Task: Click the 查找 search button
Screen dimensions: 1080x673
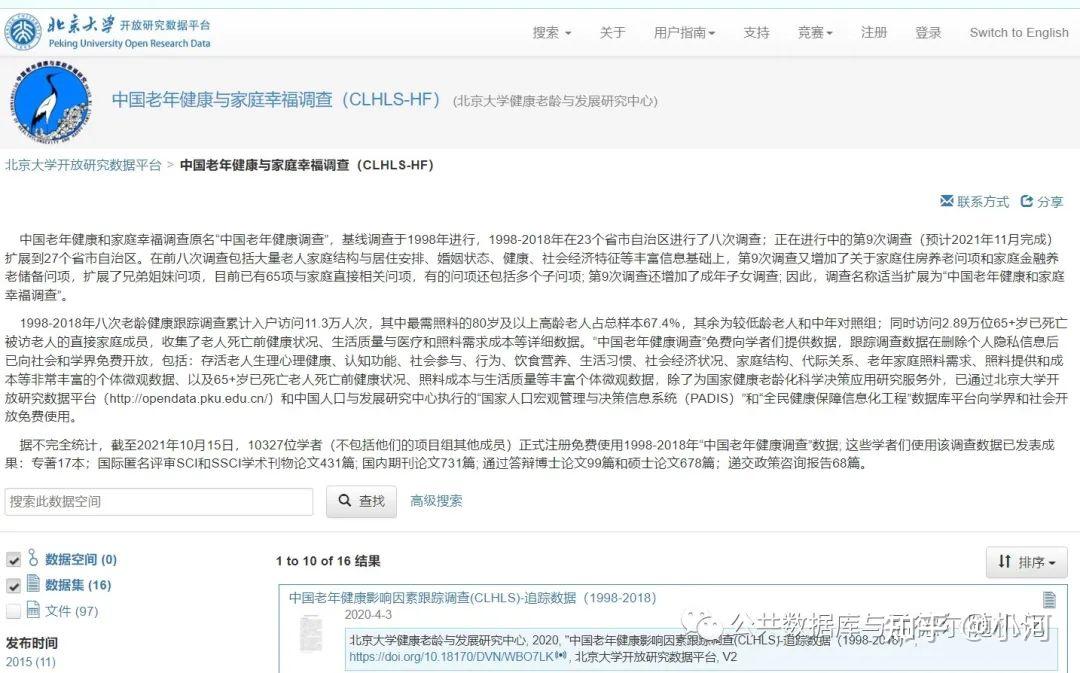Action: coord(361,501)
